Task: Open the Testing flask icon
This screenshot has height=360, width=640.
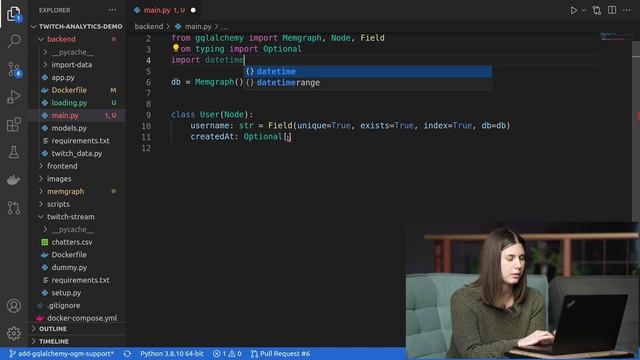Action: [14, 152]
